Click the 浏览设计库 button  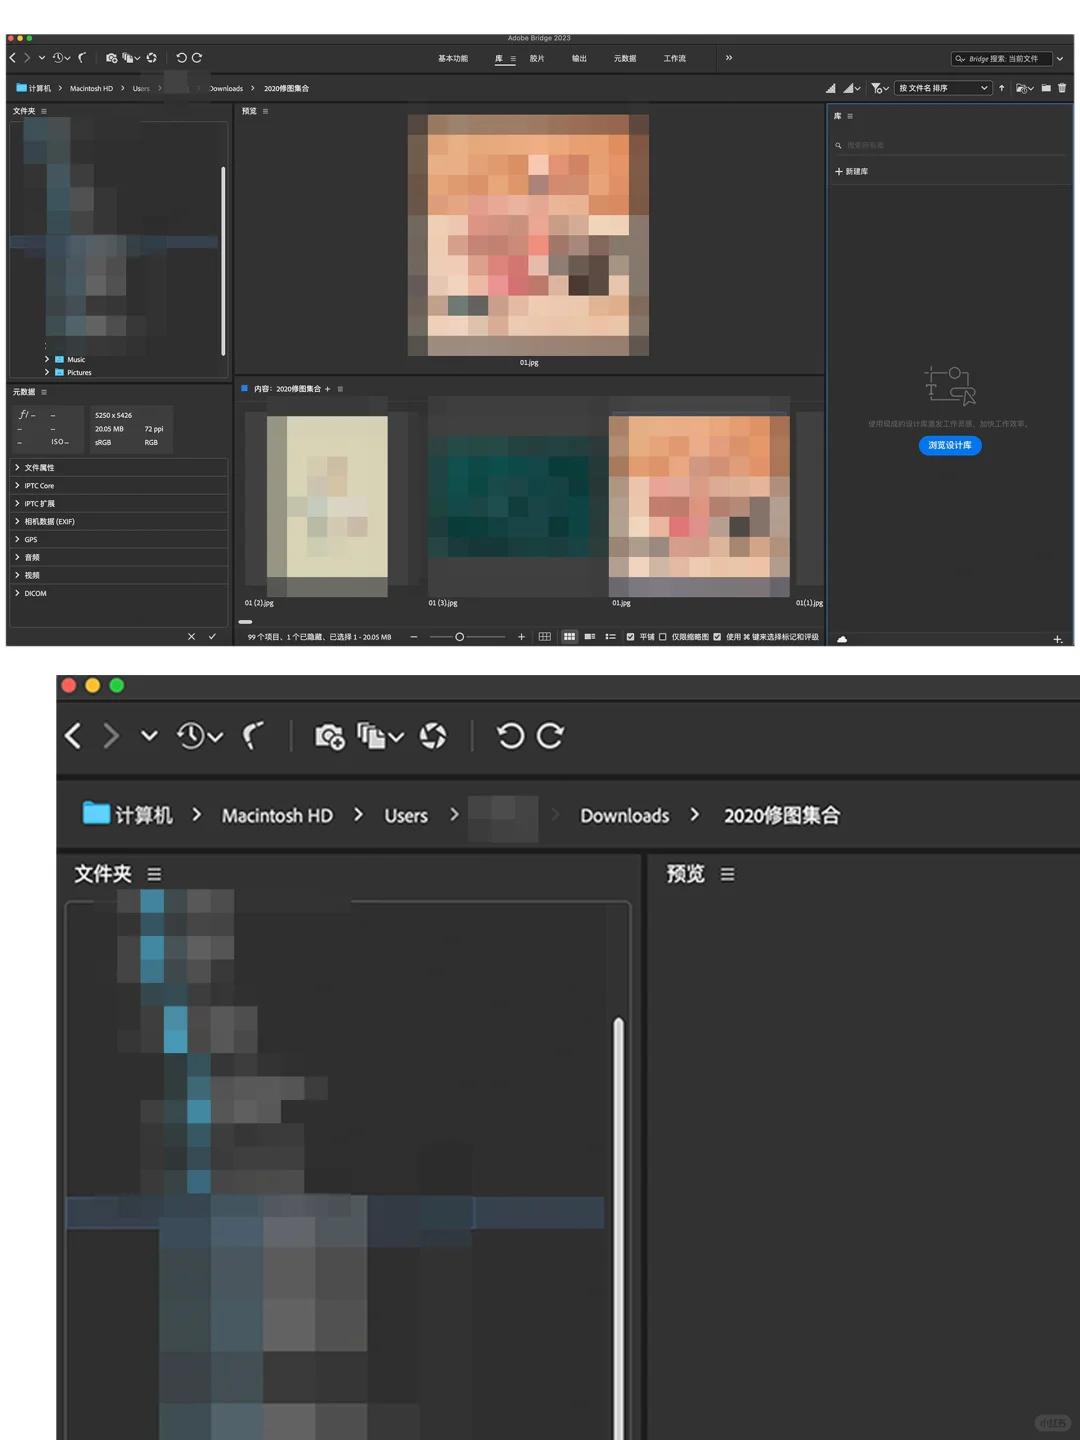coord(949,446)
